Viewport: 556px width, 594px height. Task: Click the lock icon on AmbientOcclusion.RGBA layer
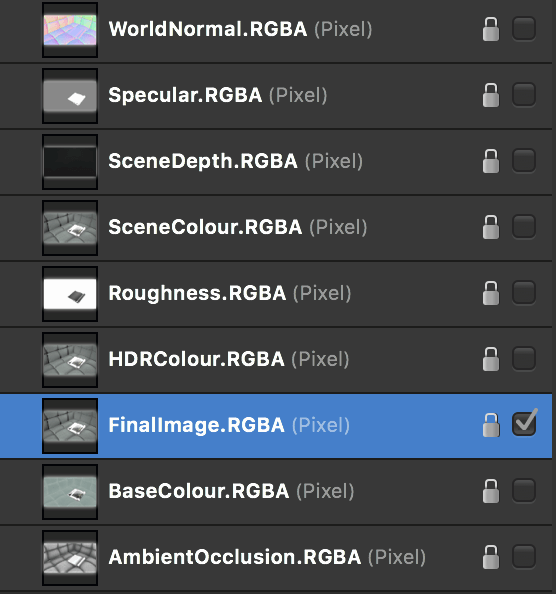coord(491,557)
